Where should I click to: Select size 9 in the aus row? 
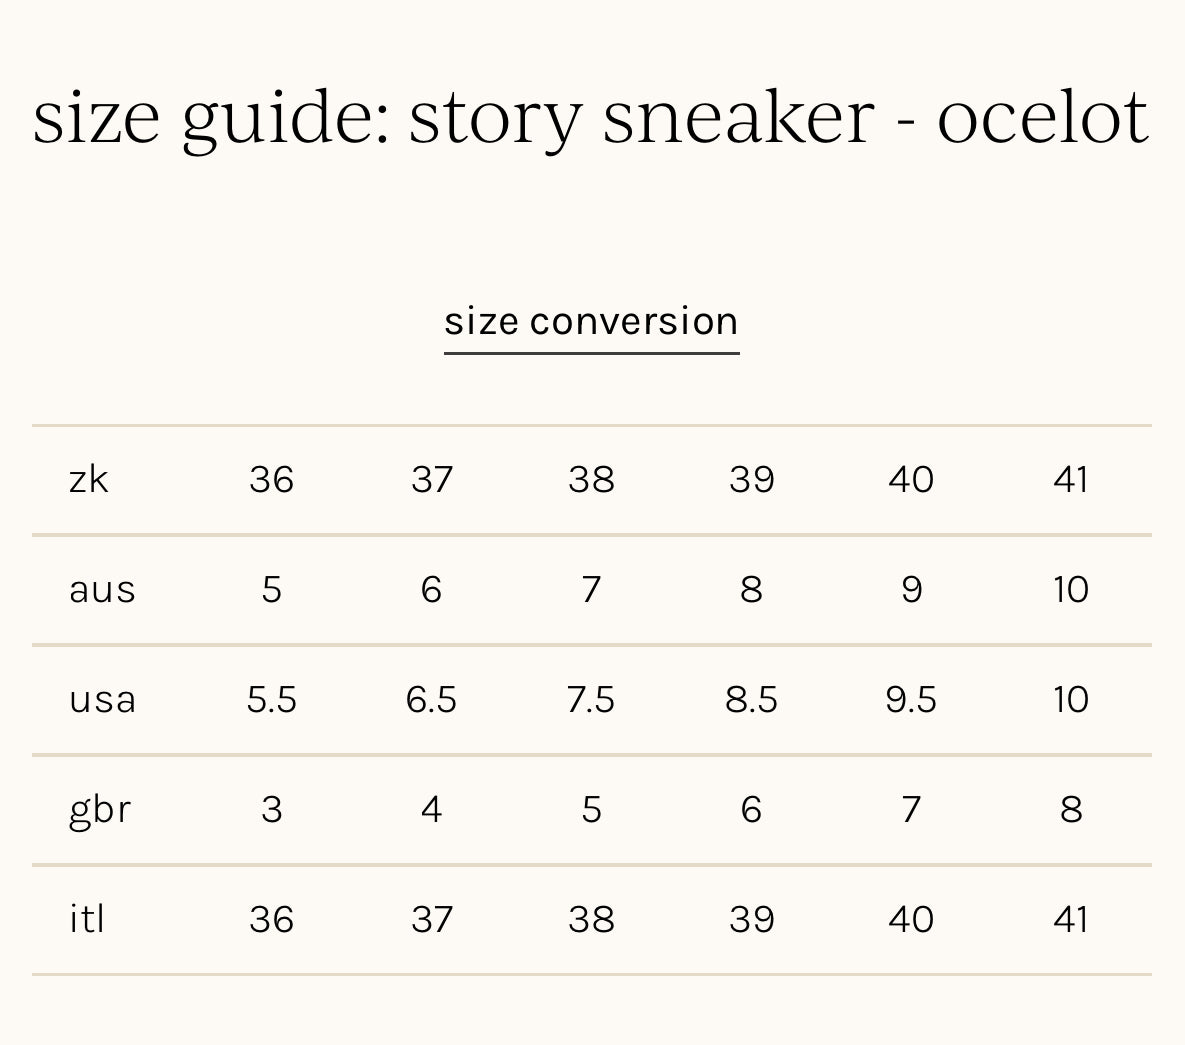click(x=911, y=590)
